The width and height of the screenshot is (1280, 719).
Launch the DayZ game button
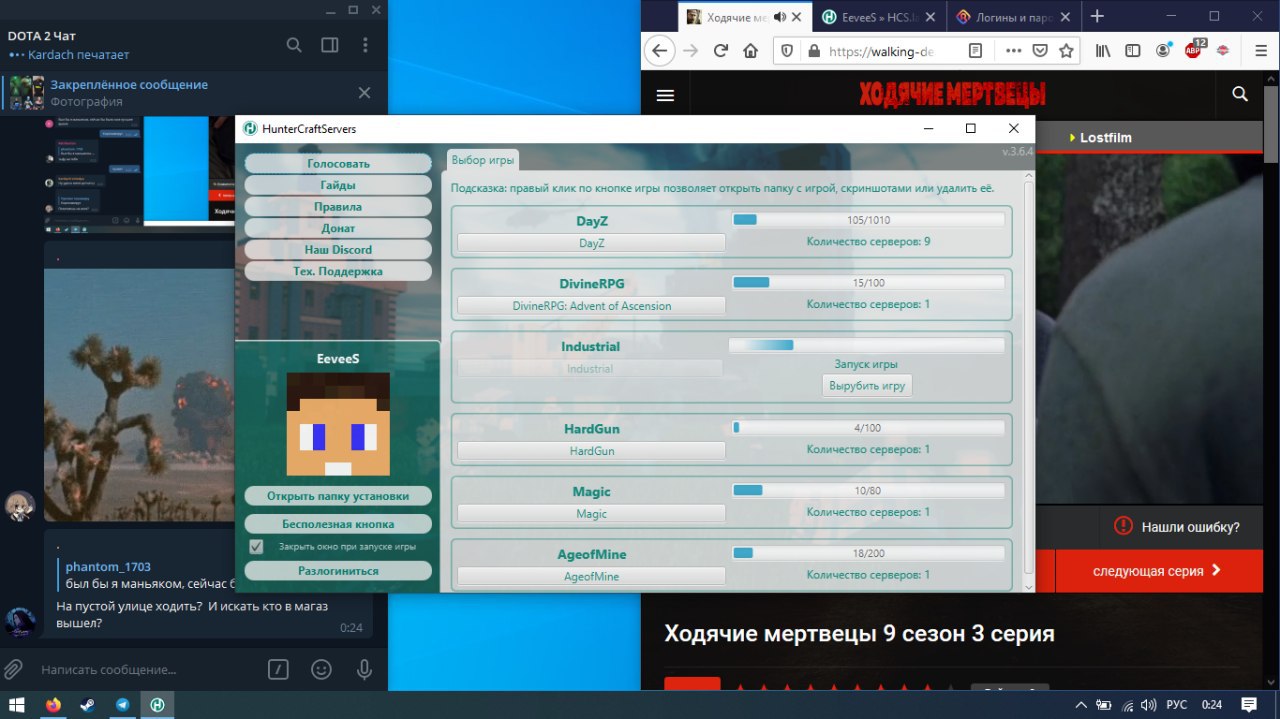point(591,243)
